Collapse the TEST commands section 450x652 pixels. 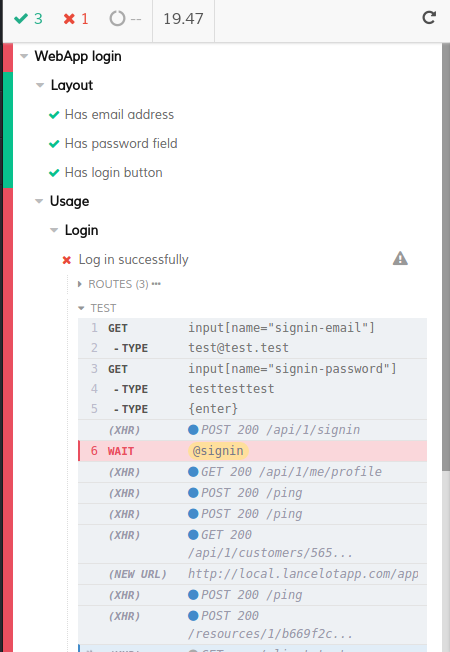(x=81, y=308)
